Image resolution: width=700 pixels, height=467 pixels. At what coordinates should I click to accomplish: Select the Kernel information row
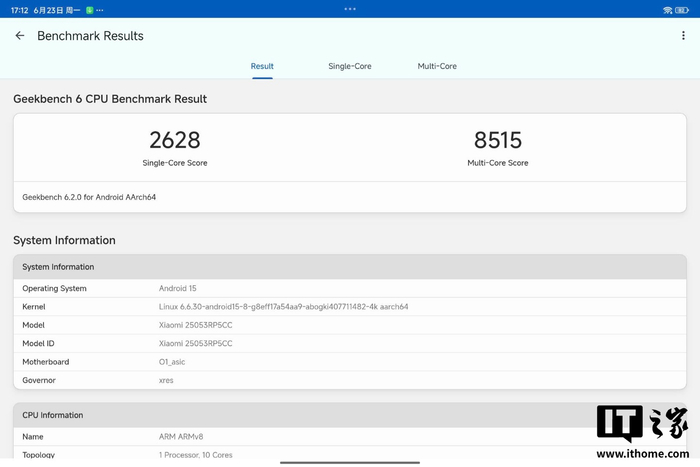pos(350,306)
